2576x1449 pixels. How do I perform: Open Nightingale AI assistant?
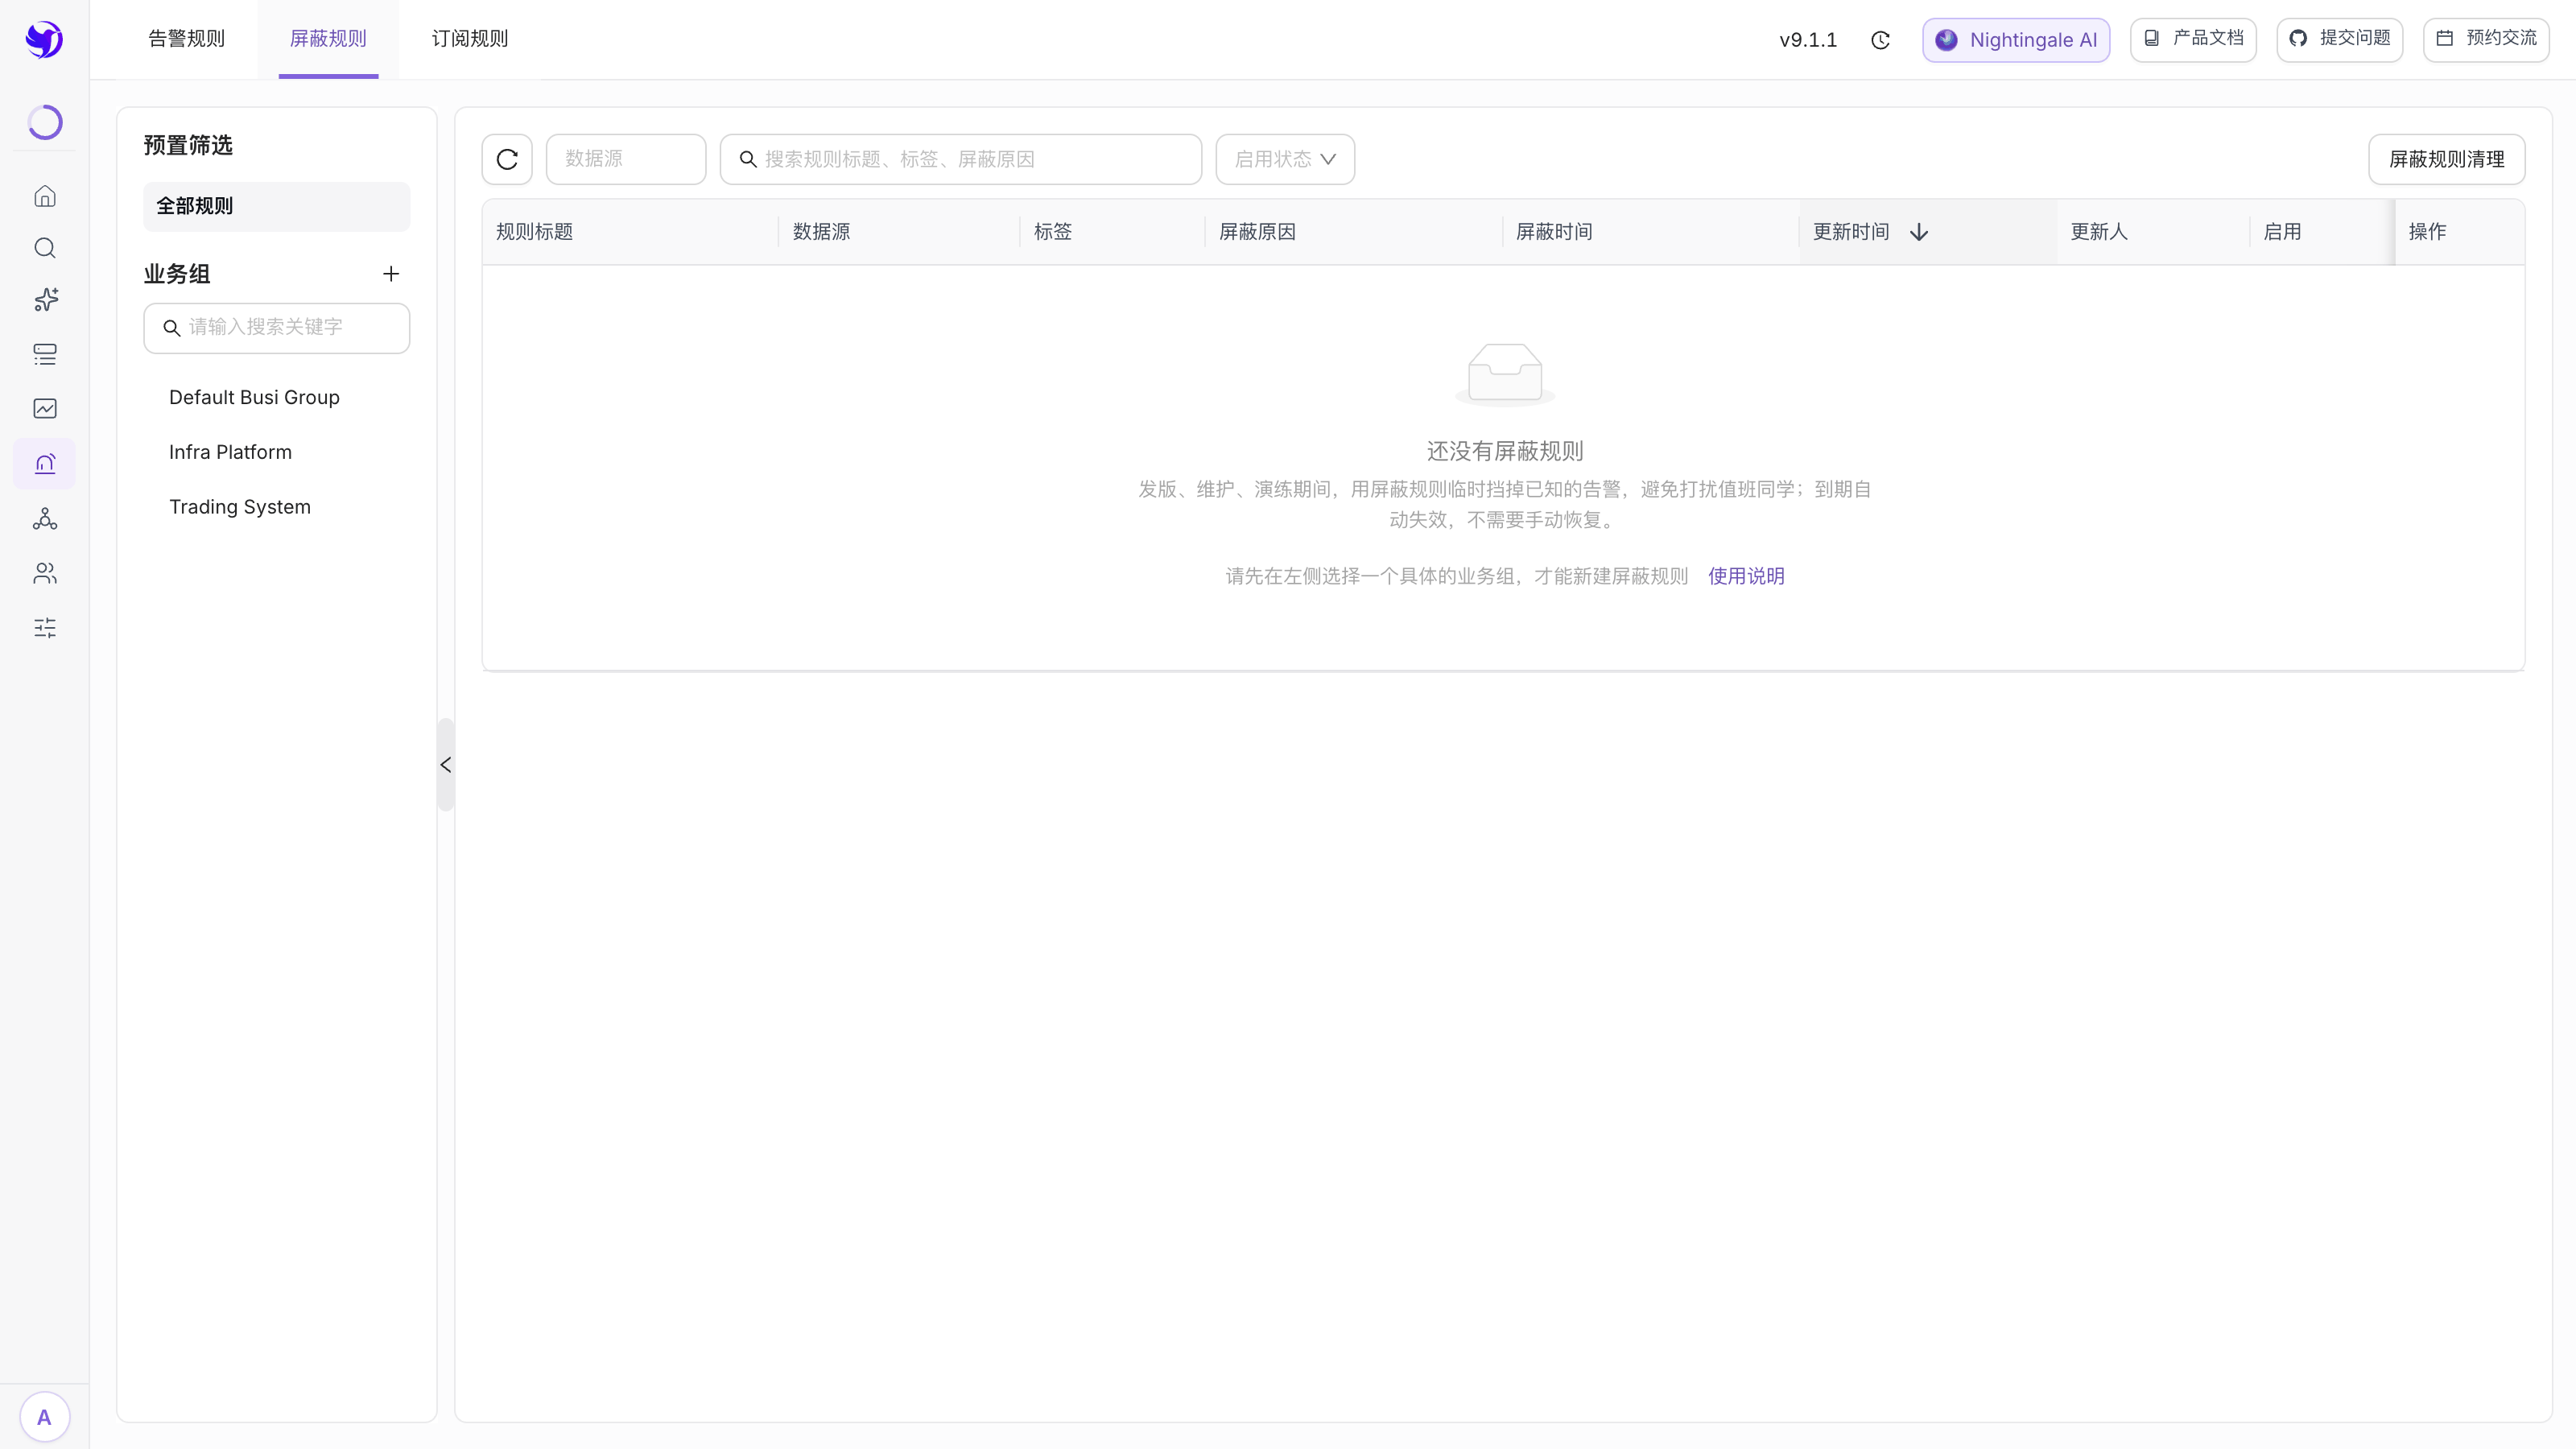2016,40
